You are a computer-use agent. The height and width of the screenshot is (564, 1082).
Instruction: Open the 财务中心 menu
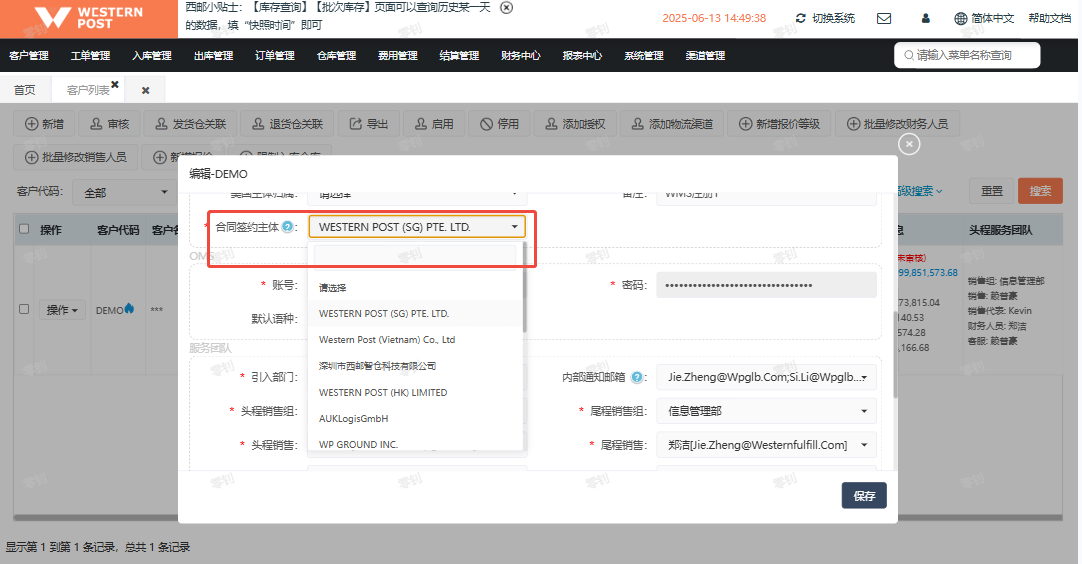(520, 55)
